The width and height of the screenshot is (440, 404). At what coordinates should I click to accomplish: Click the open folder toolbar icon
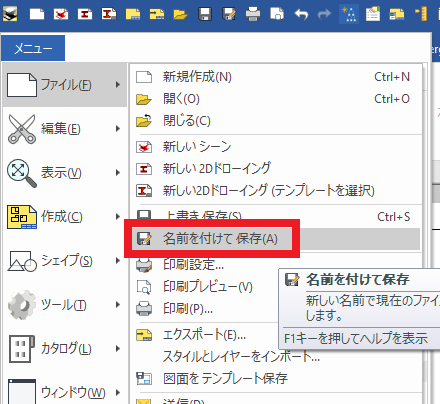tap(180, 14)
